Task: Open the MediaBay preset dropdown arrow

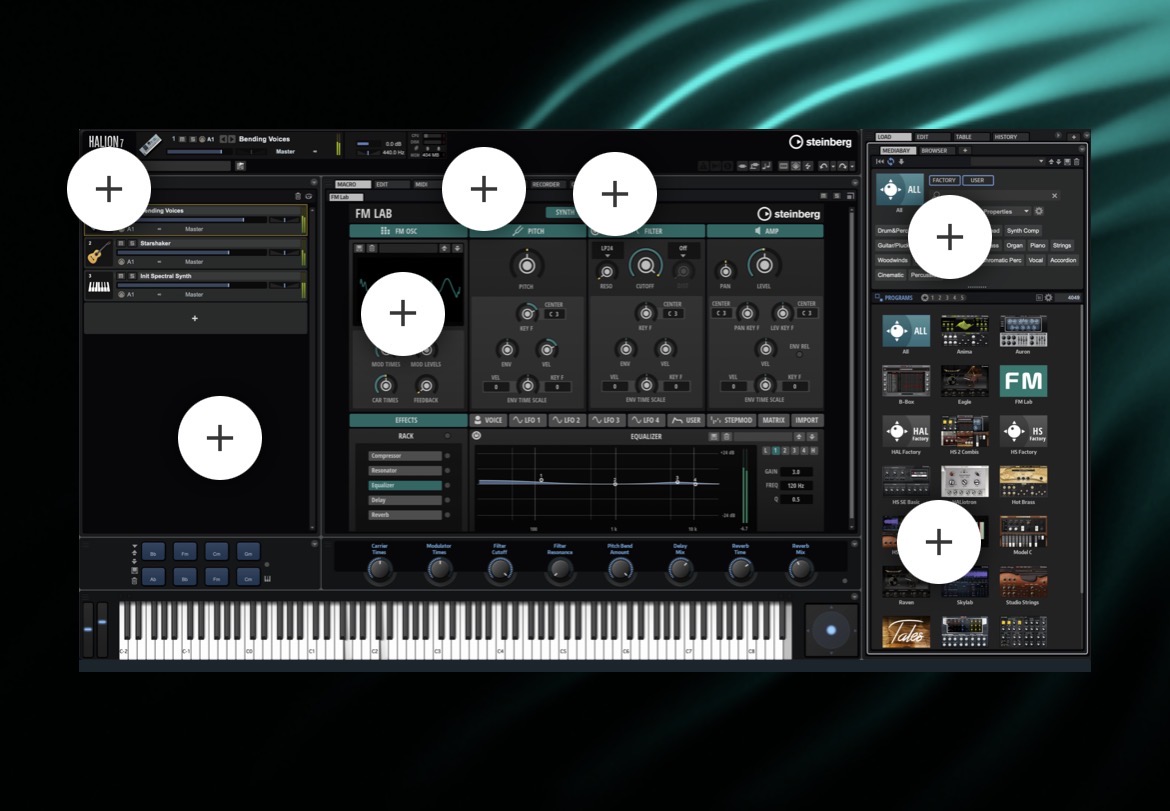Action: coord(1041,161)
